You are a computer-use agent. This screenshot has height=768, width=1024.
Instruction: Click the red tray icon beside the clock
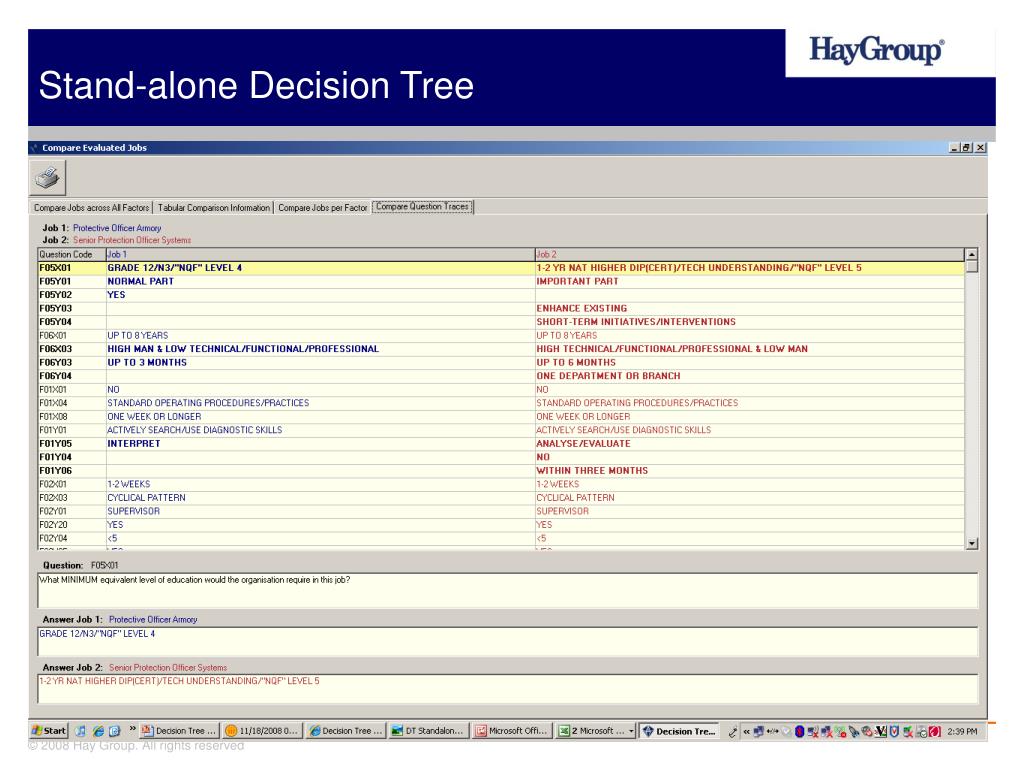click(935, 731)
